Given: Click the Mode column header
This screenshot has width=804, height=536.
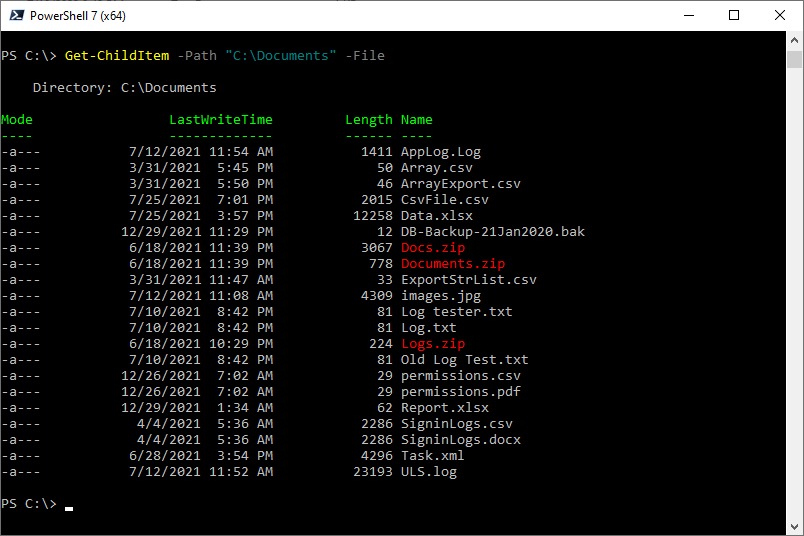Looking at the screenshot, I should click(16, 120).
